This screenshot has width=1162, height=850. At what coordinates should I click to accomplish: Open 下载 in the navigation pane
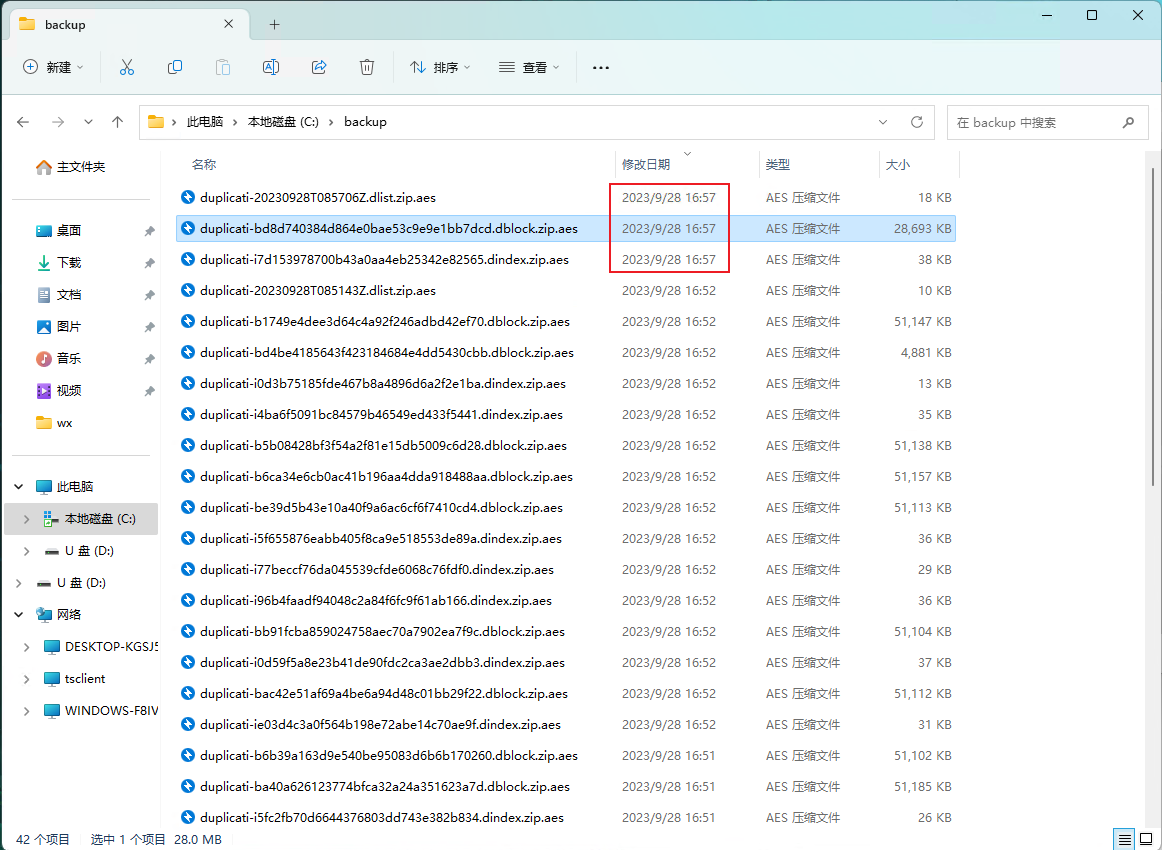[69, 263]
